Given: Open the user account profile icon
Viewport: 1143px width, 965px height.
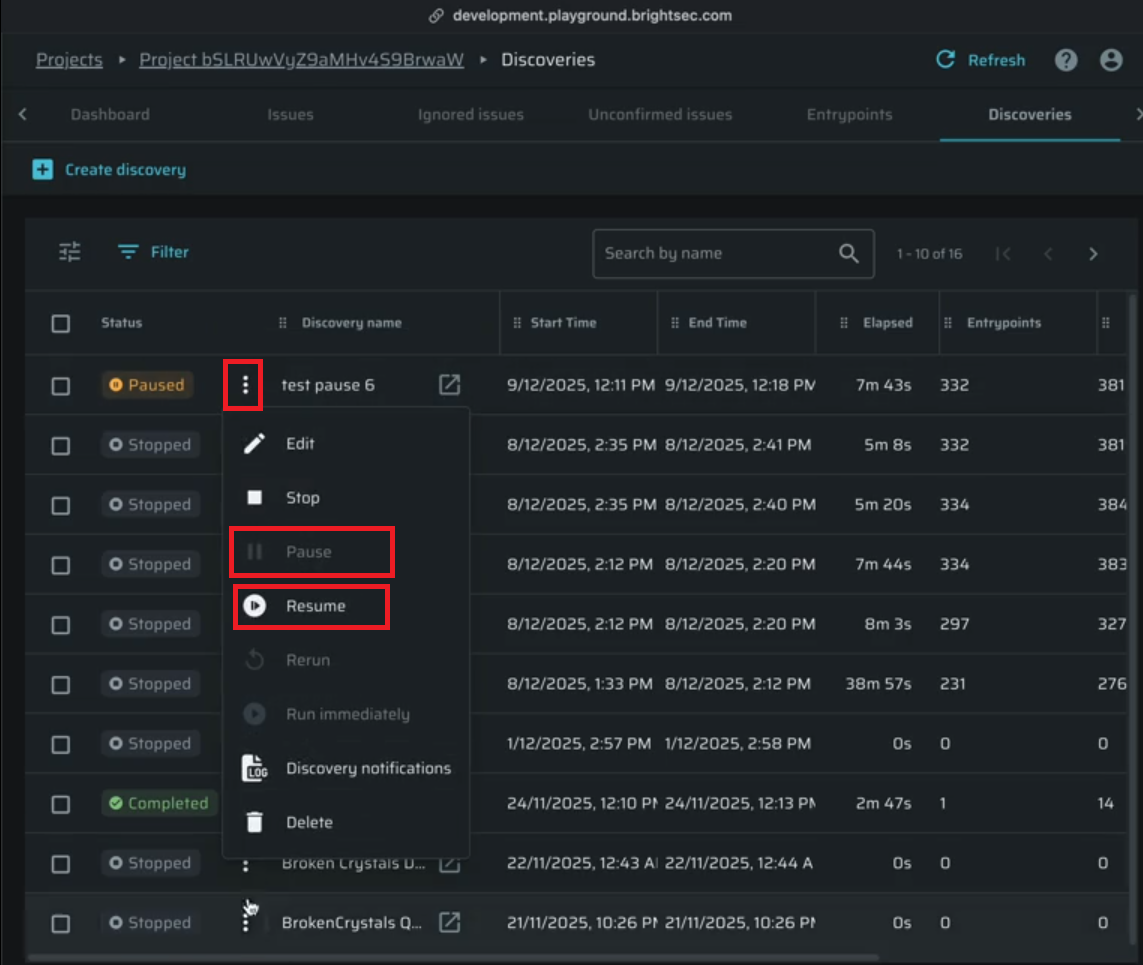Looking at the screenshot, I should coord(1111,60).
